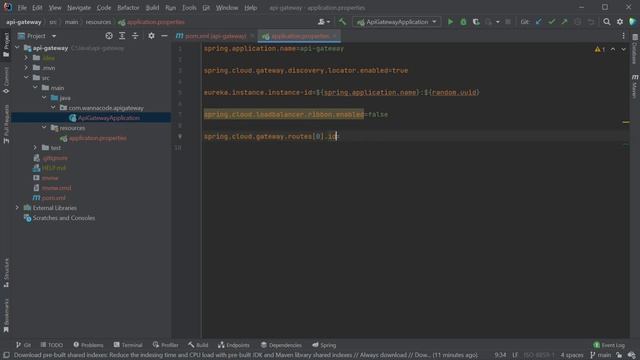
Task: Expand all nodes in Project panel
Action: [122, 36]
